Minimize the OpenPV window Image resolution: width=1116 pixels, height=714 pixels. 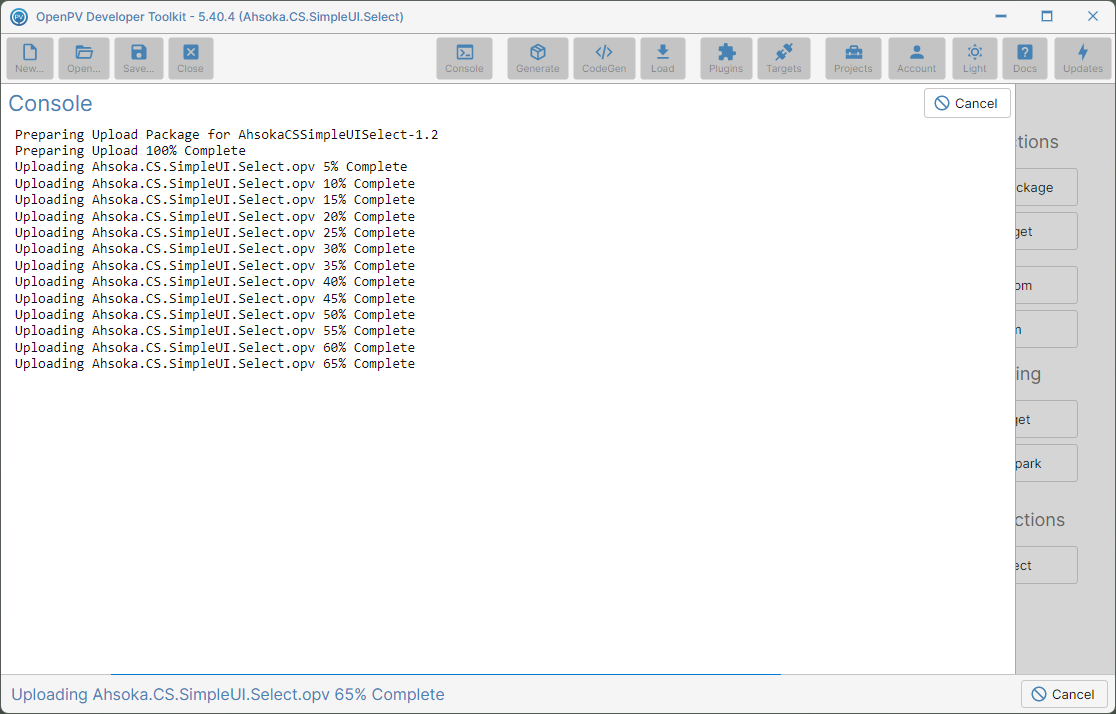point(1001,16)
